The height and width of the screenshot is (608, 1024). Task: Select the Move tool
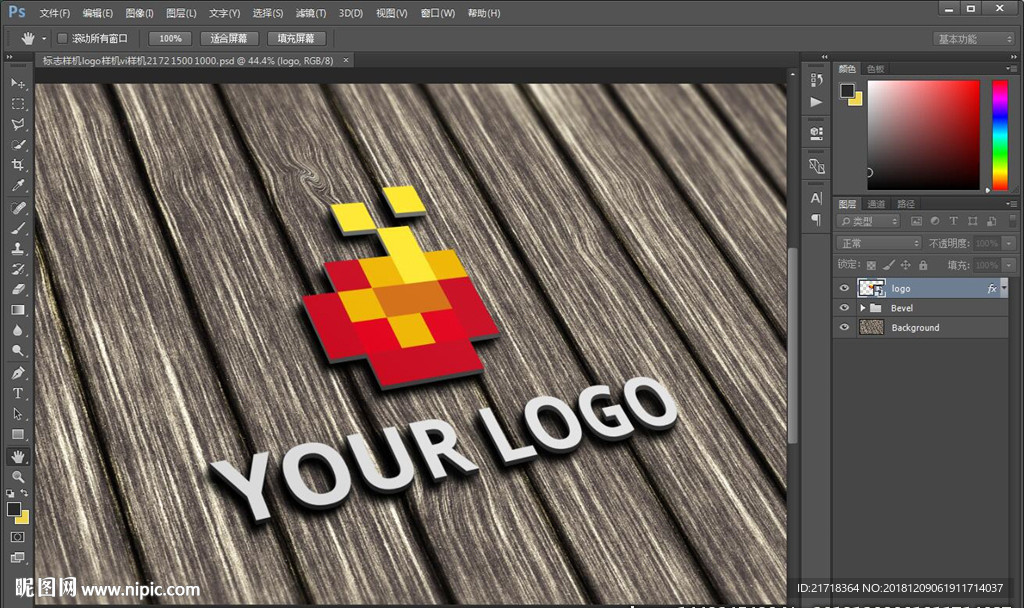click(18, 84)
